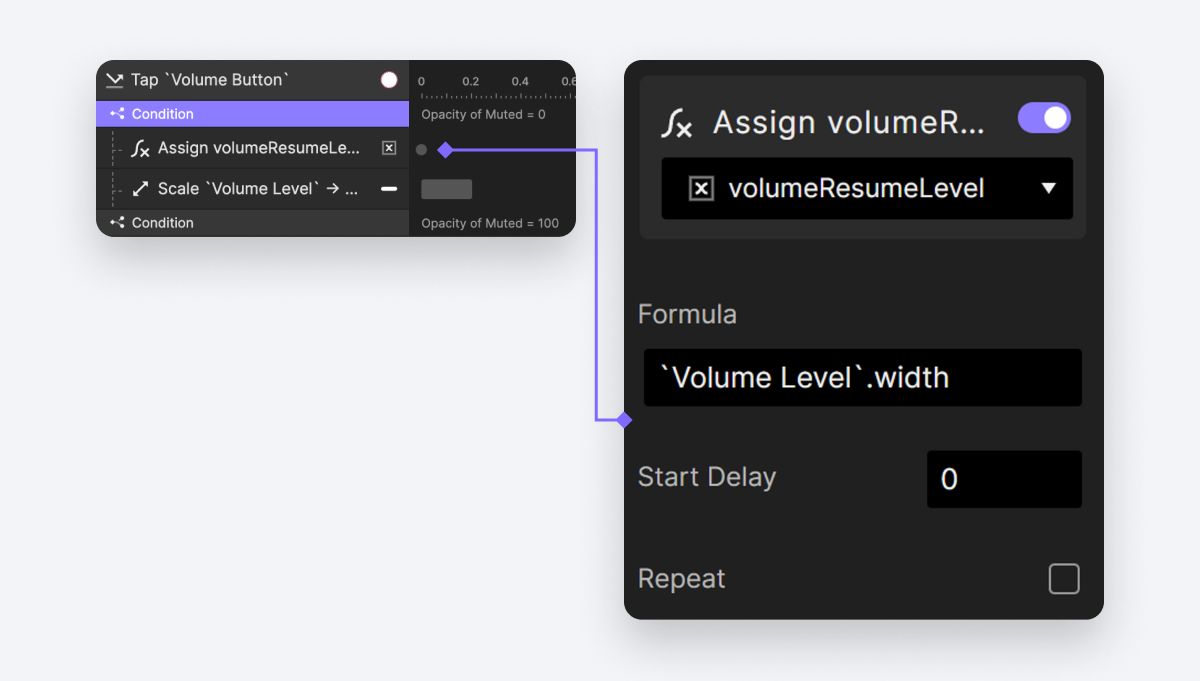Select the Assign volumeResumeLe... response row

coord(253,148)
